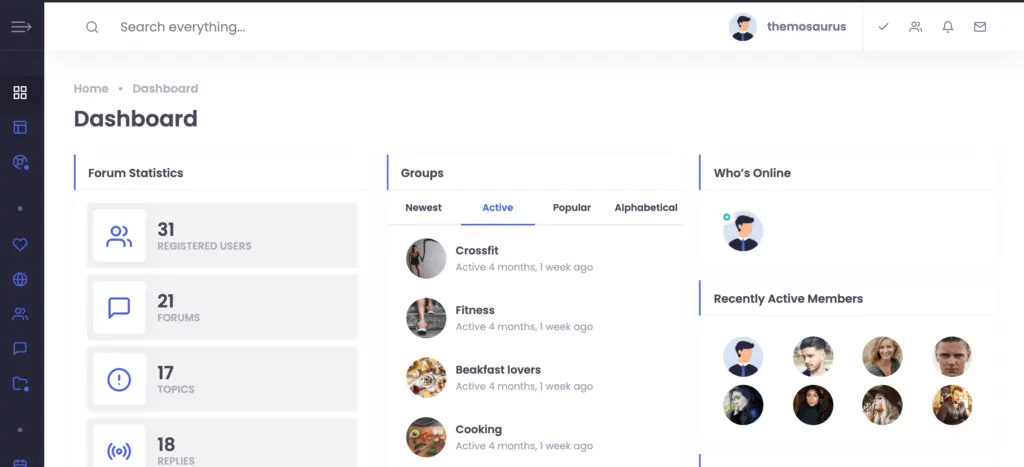The height and width of the screenshot is (467, 1024).
Task: Switch to the Popular groups tab
Action: click(x=571, y=208)
